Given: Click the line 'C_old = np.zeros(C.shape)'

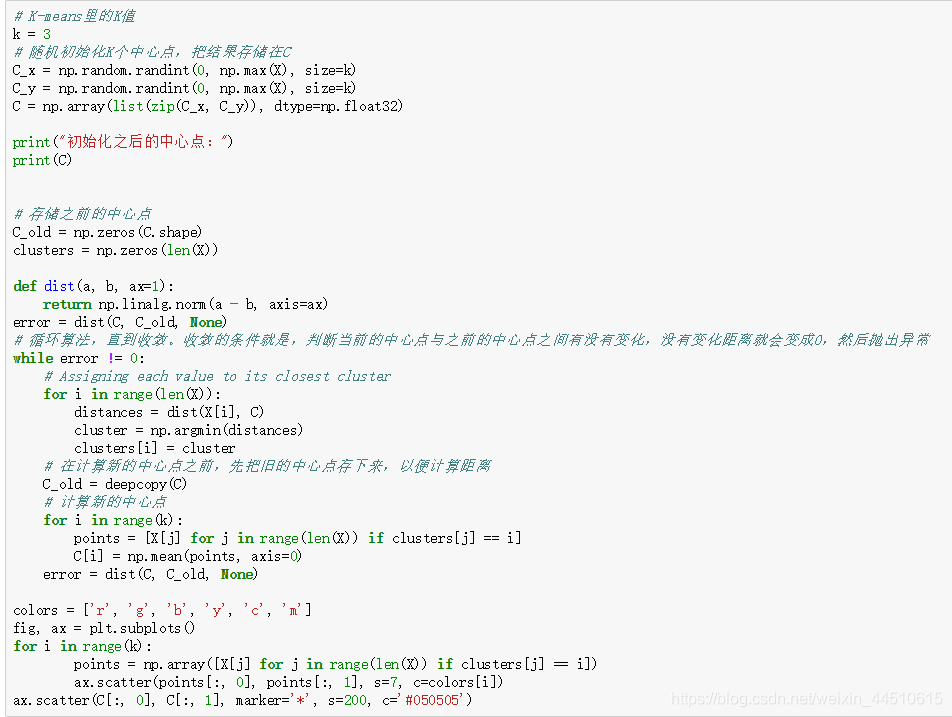Looking at the screenshot, I should [107, 233].
